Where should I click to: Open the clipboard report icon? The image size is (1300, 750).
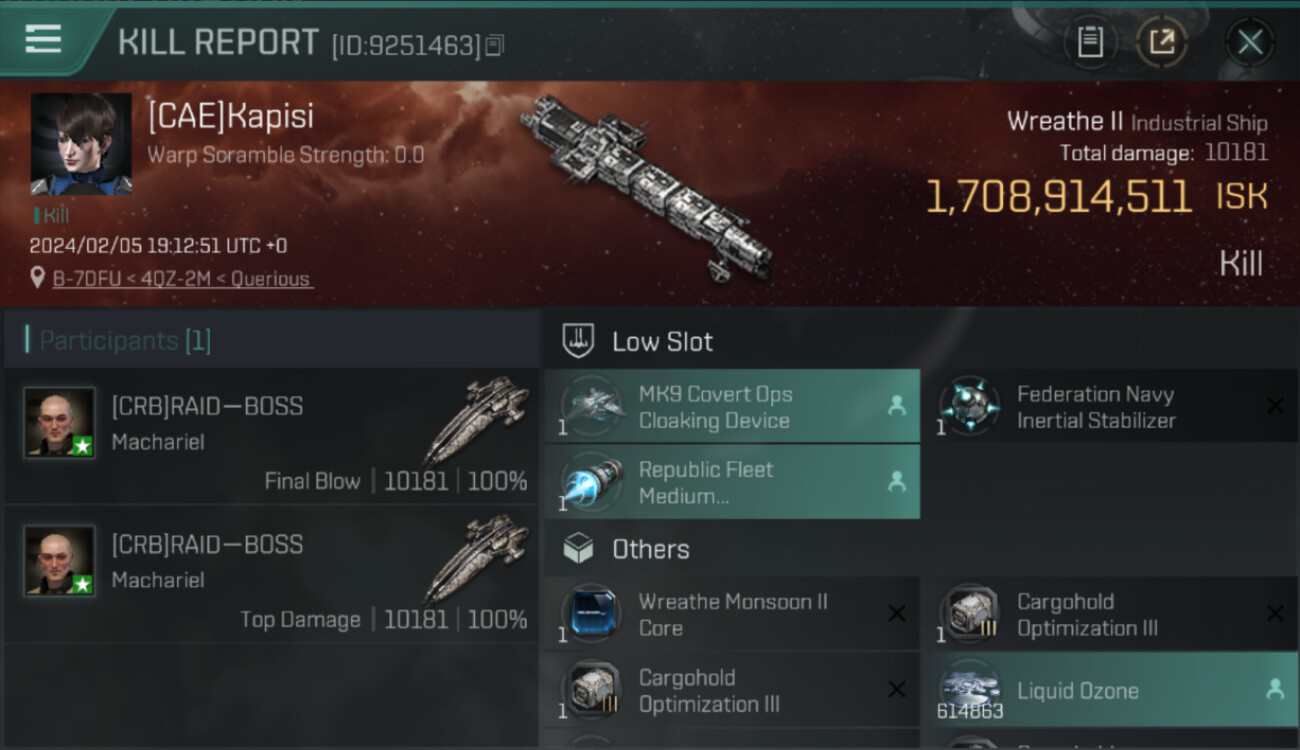(1090, 42)
